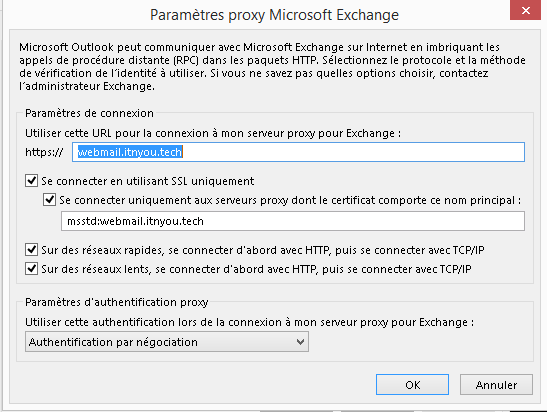Click the 'Utiliser cette URL' label
The height and width of the screenshot is (412, 547).
pyautogui.click(x=213, y=133)
